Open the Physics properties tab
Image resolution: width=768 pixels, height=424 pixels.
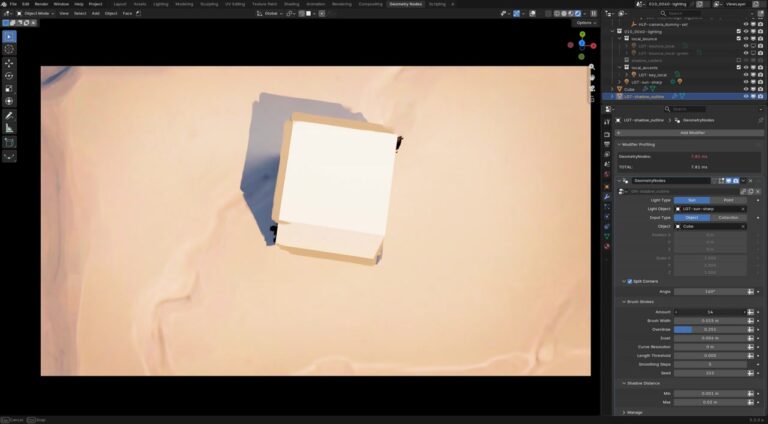[607, 216]
